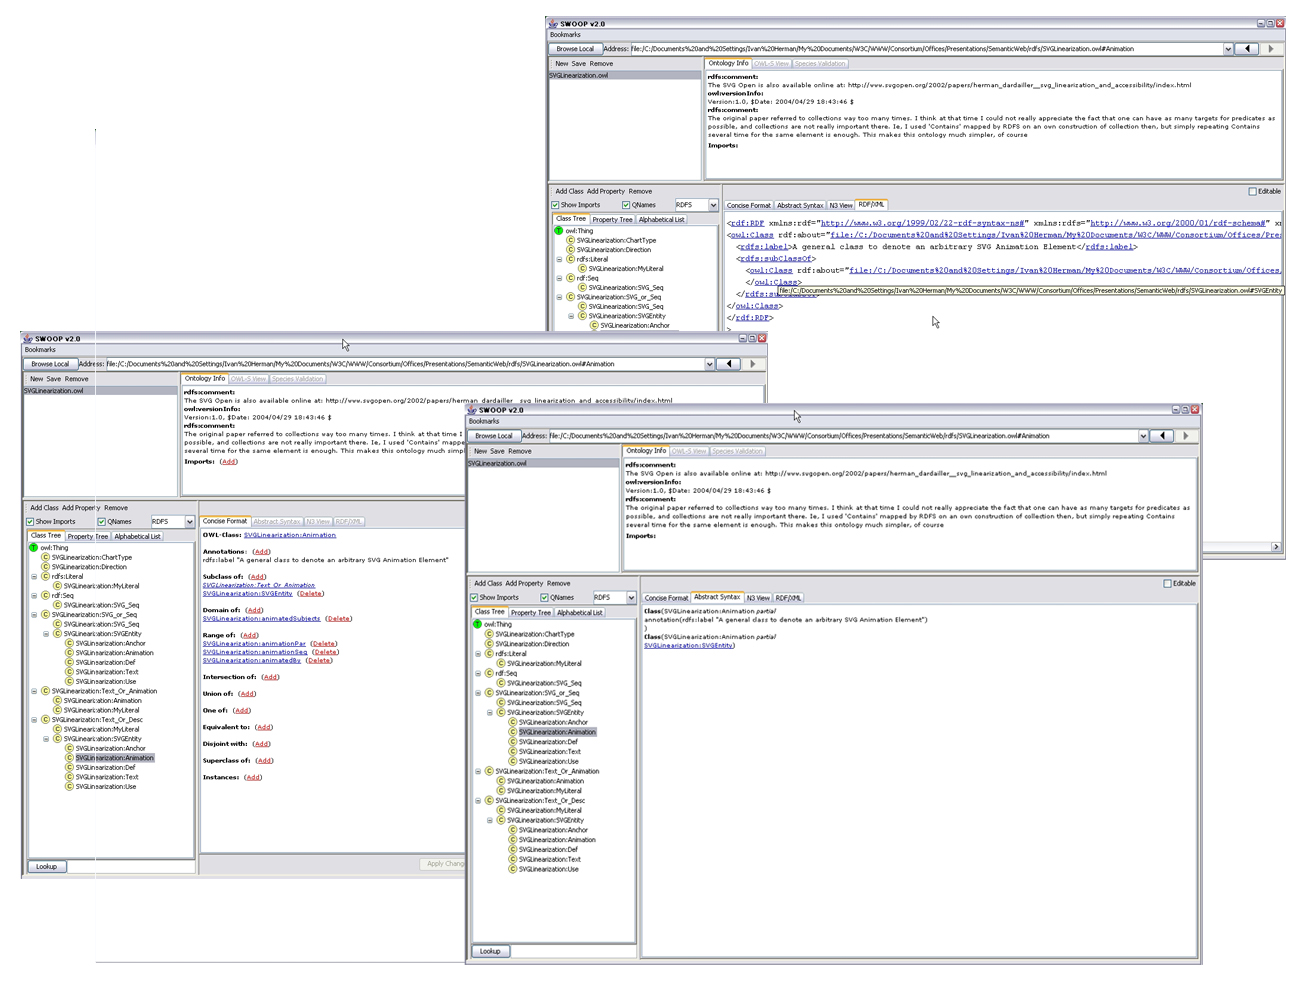This screenshot has width=1300, height=1000.
Task: Click horizontal scrollbar right arrow under top-right window
Action: pyautogui.click(x=1275, y=547)
